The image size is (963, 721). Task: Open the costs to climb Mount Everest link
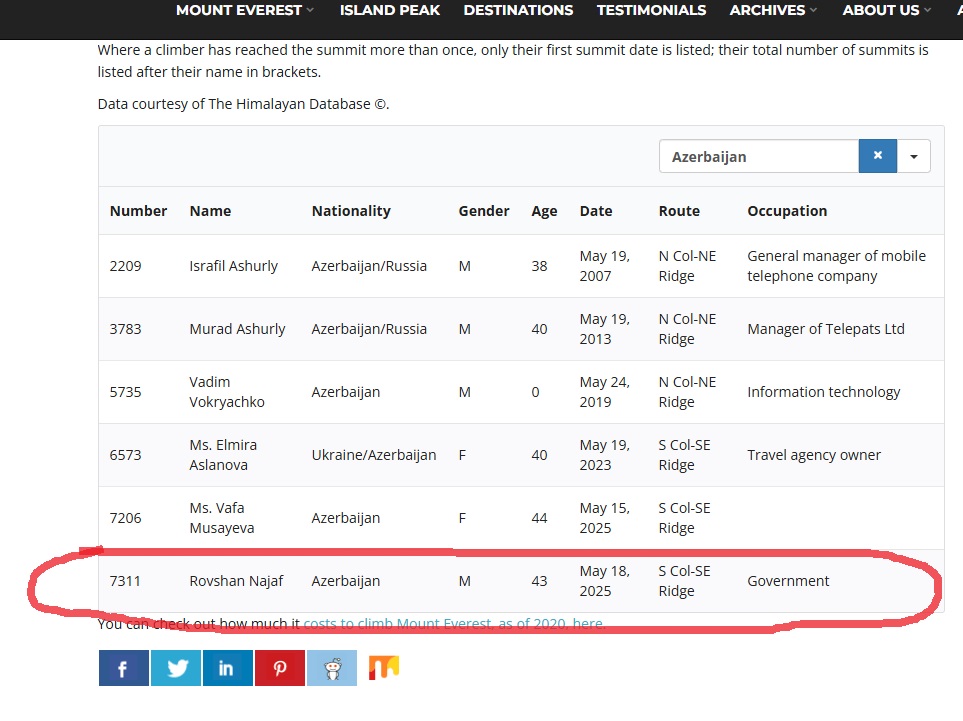click(x=454, y=623)
